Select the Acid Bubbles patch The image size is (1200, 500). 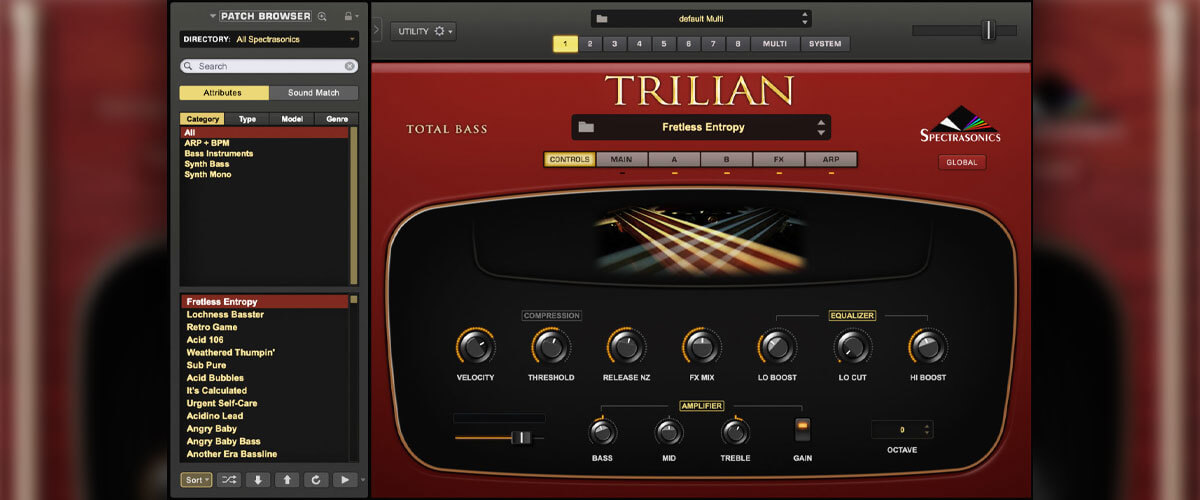215,378
